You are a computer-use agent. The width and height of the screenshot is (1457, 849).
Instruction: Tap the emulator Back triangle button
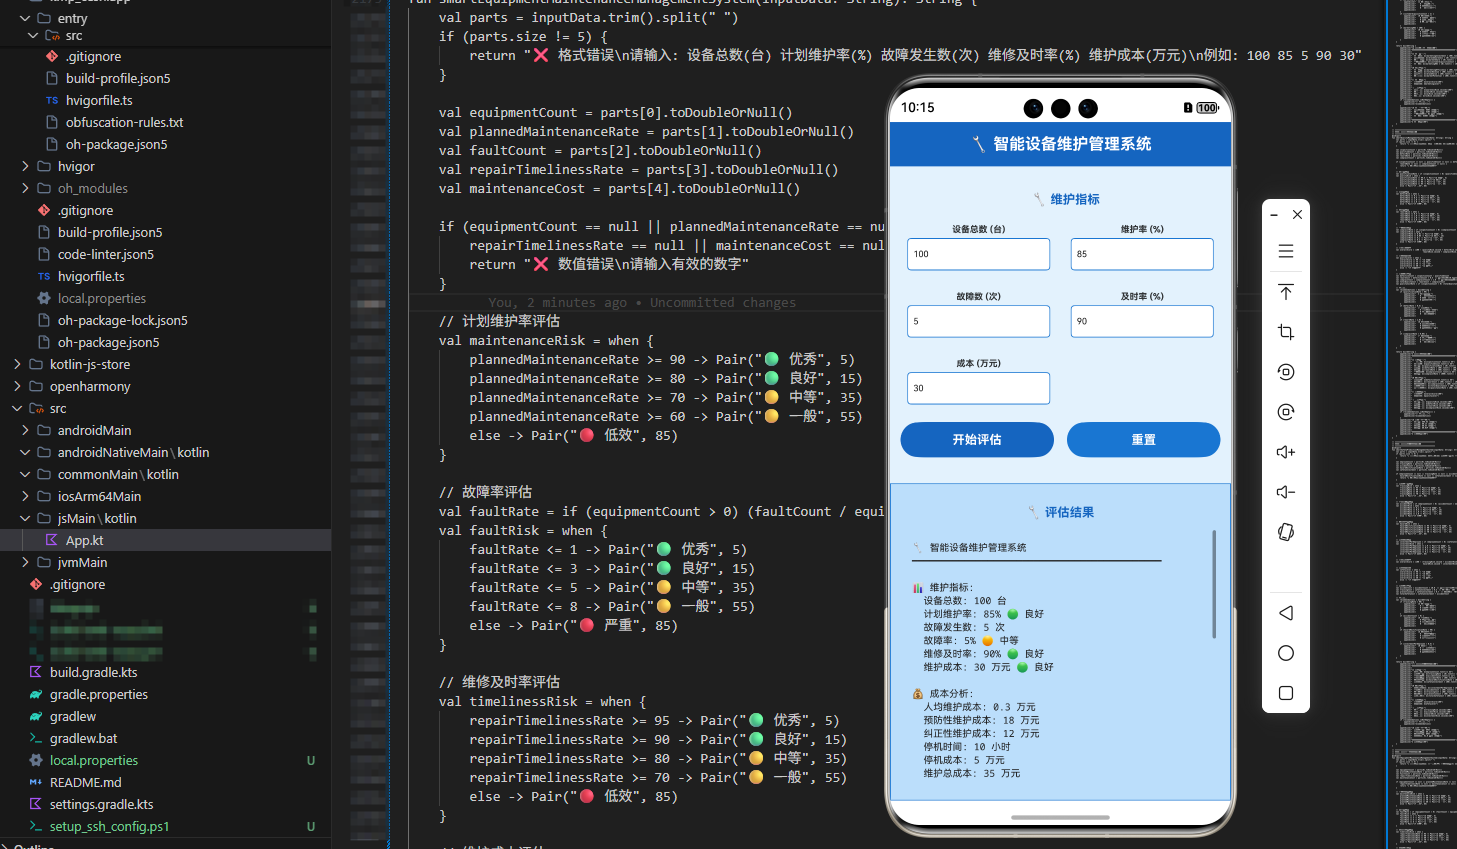click(1286, 613)
